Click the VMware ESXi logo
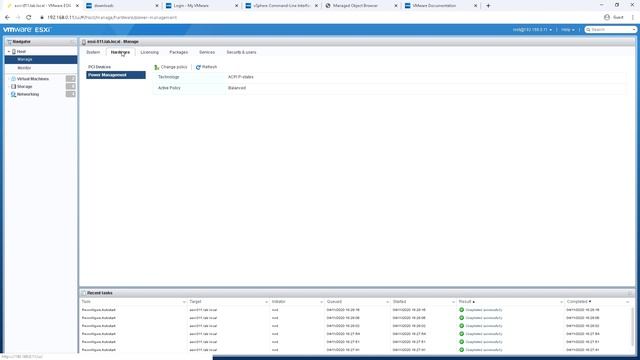The width and height of the screenshot is (640, 360). point(27,30)
